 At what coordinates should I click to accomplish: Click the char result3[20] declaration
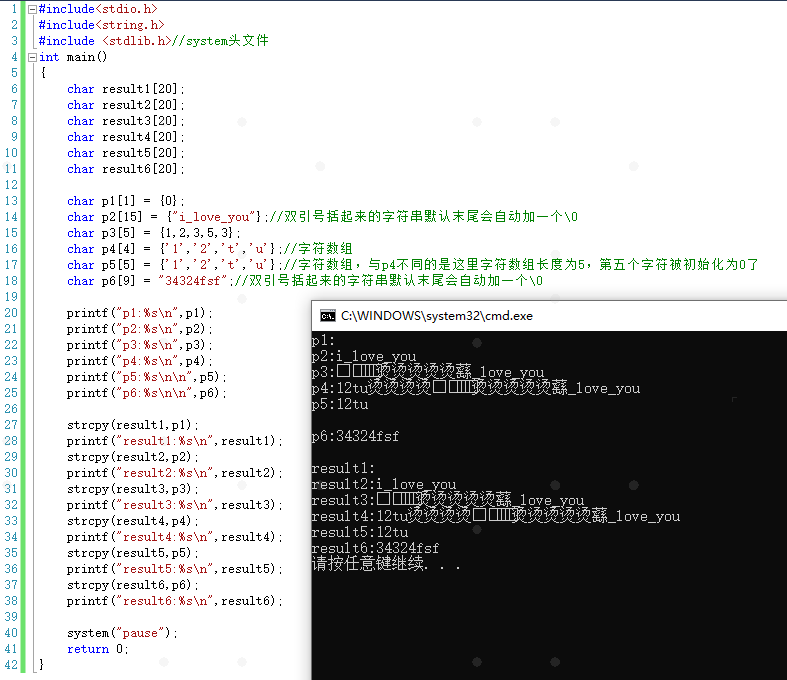point(126,121)
